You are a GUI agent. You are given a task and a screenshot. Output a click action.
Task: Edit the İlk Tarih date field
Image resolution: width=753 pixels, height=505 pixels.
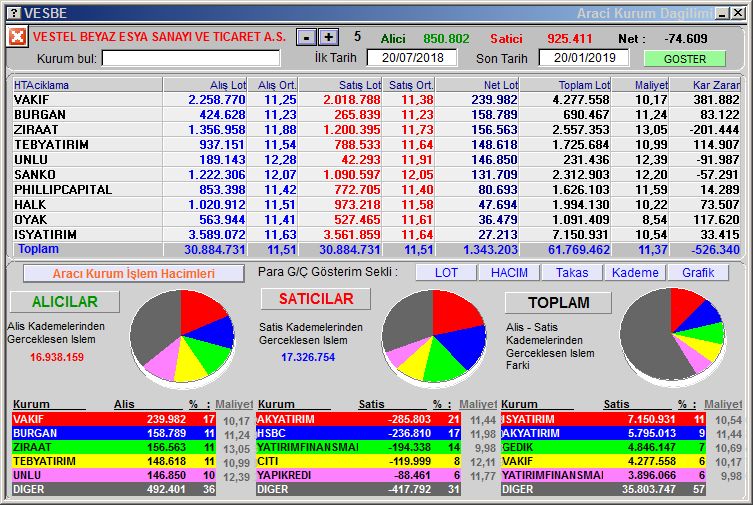click(x=412, y=58)
